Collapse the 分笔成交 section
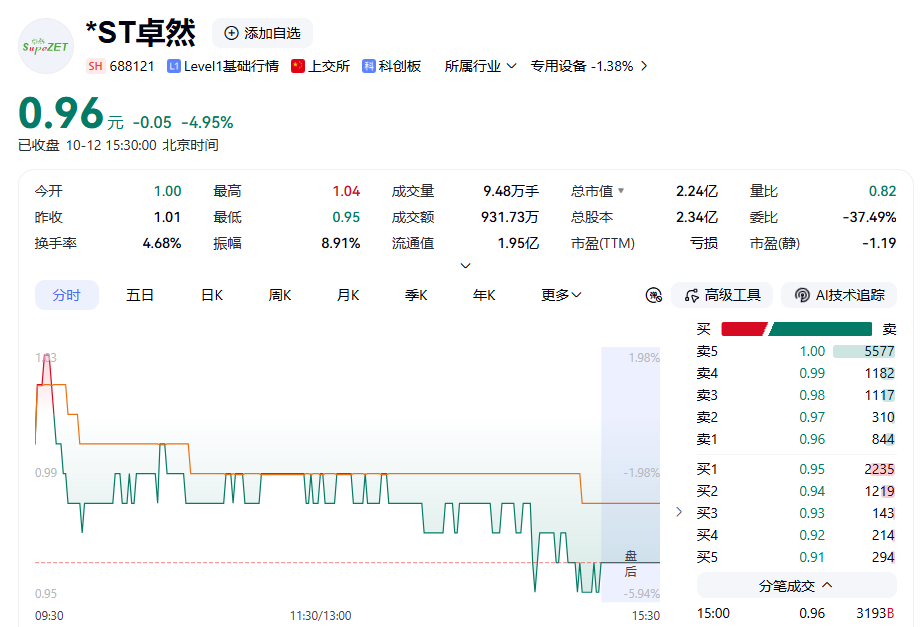Screen dimensions: 923x627 796,586
